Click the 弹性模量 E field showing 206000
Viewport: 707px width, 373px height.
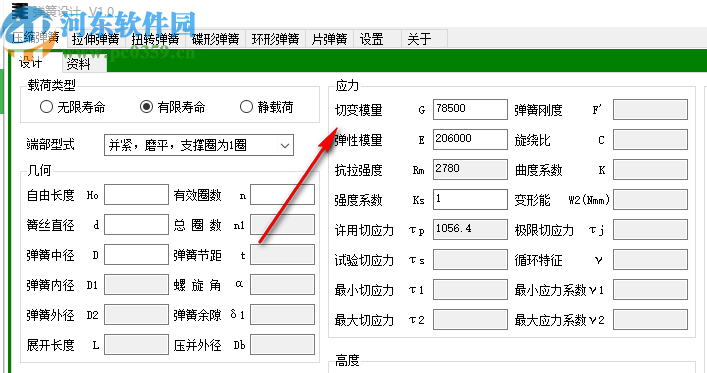tap(470, 139)
